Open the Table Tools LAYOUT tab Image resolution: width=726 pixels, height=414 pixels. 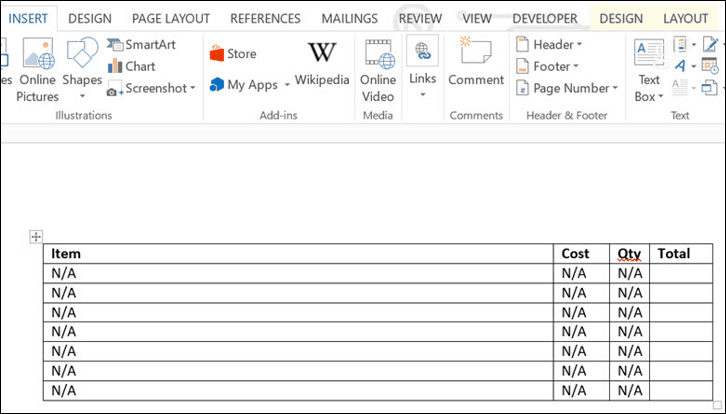tap(686, 19)
